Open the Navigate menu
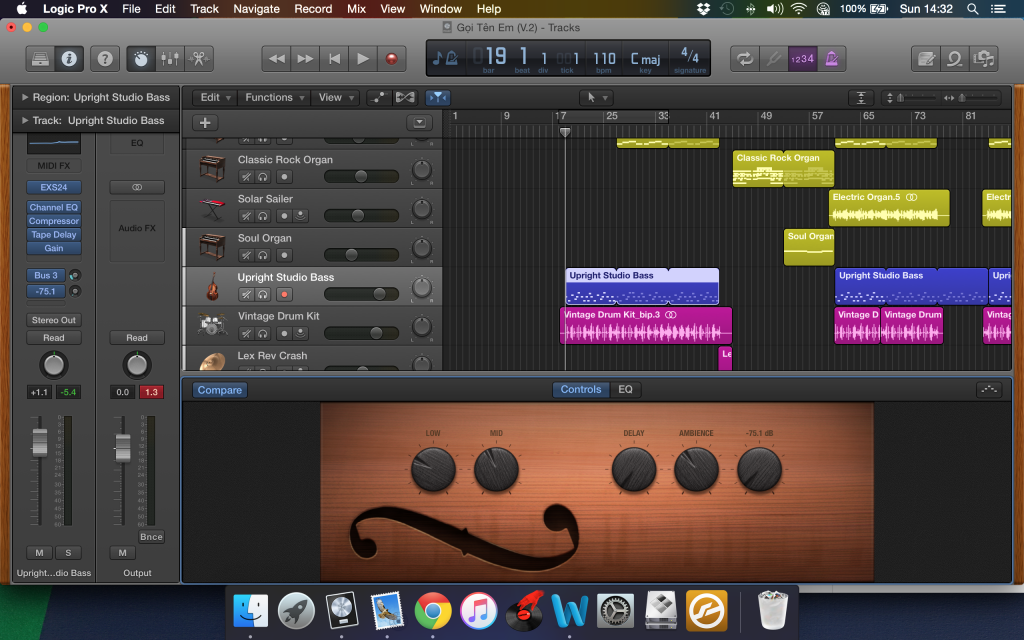 coord(257,8)
